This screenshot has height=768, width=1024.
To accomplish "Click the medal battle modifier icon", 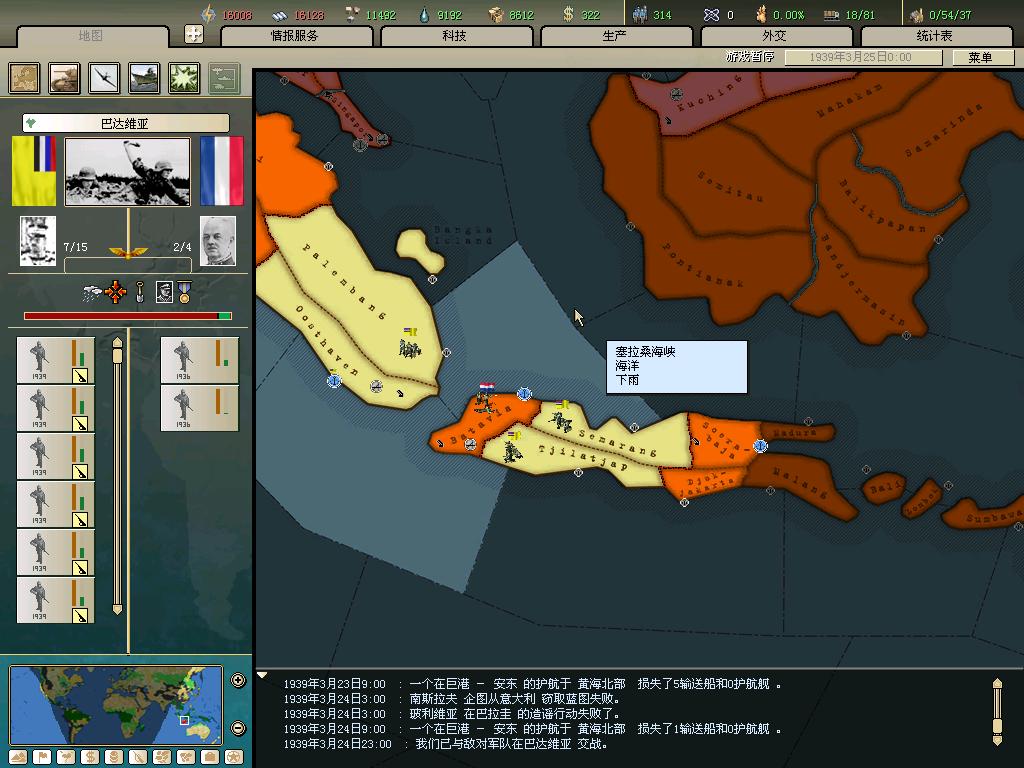I will pyautogui.click(x=185, y=292).
